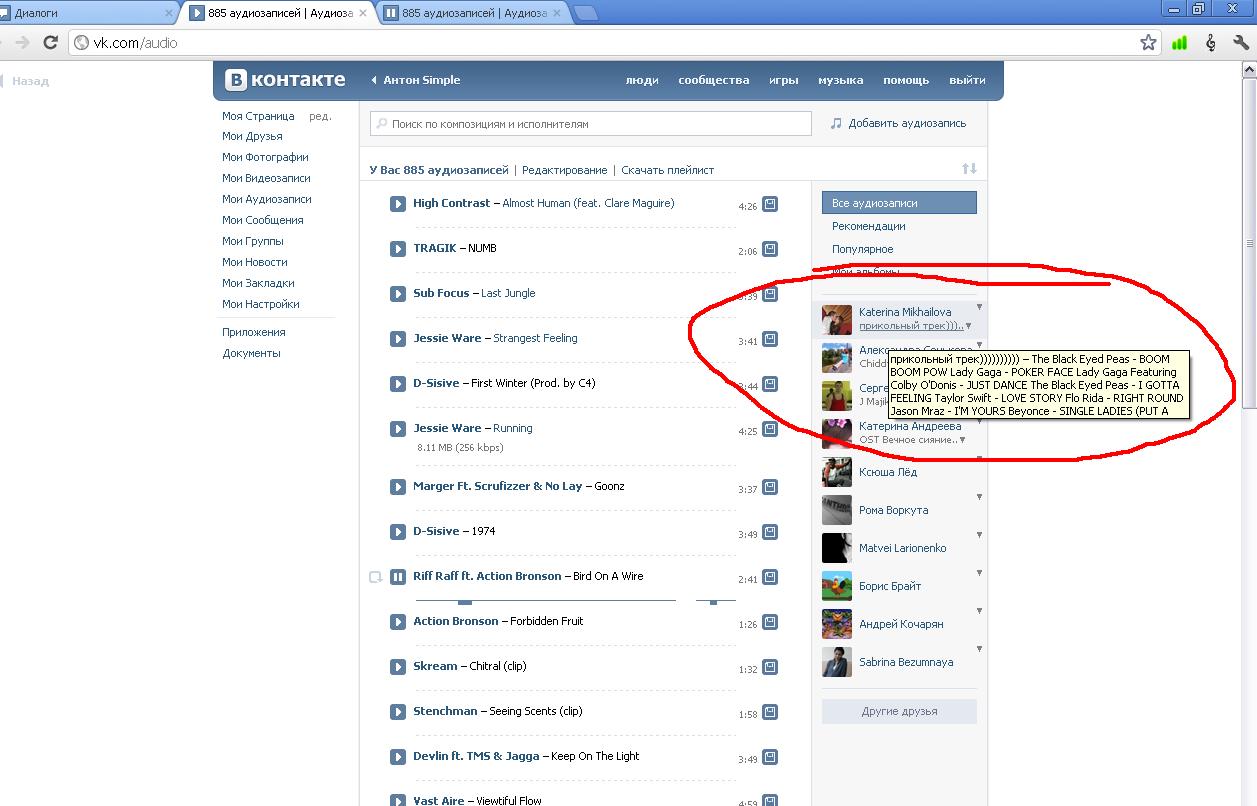Play Action Bronson Forbidden Fruit track

(x=398, y=622)
